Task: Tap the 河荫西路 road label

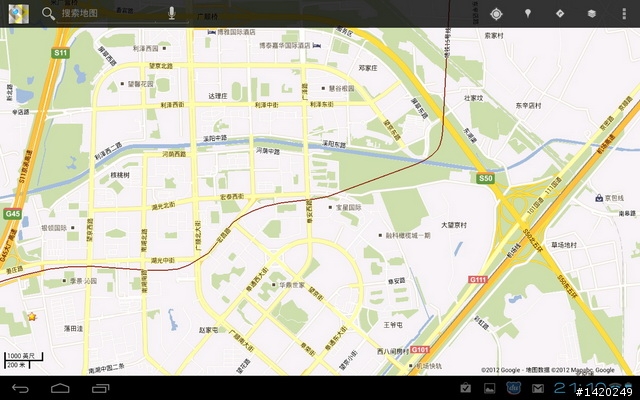Action: pos(174,154)
